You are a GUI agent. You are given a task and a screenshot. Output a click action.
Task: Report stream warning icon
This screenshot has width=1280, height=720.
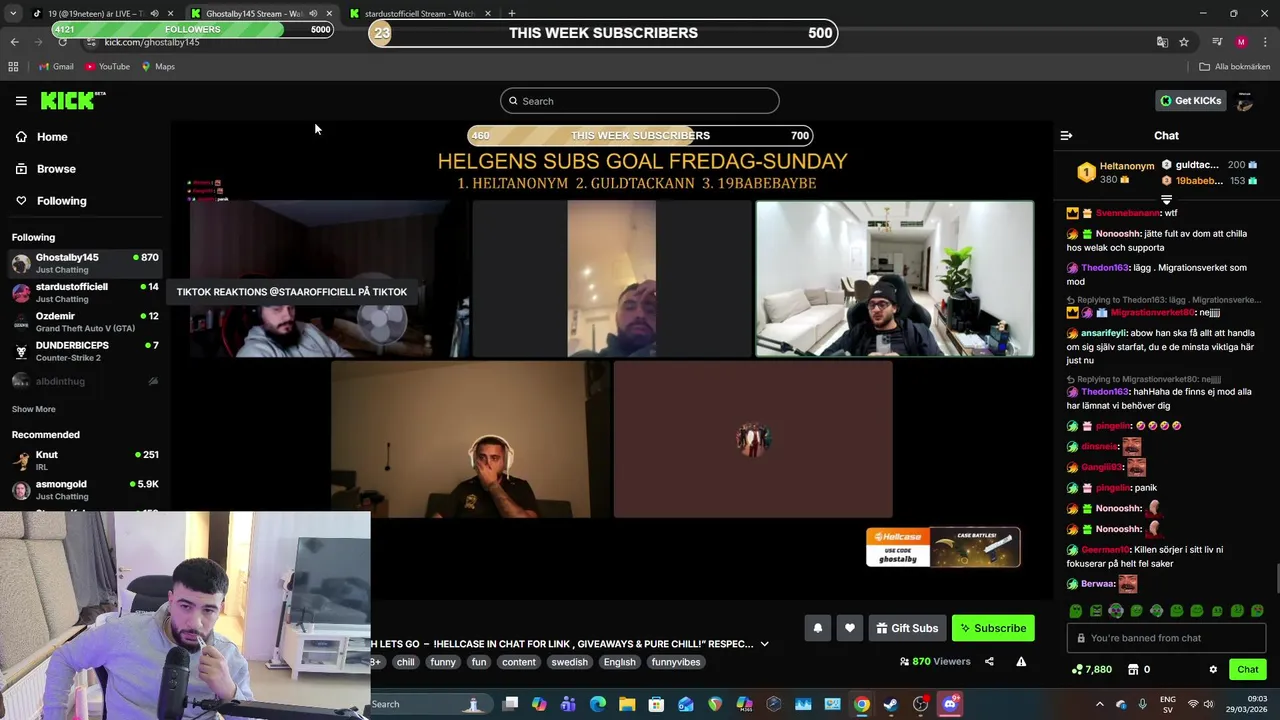pyautogui.click(x=1021, y=661)
